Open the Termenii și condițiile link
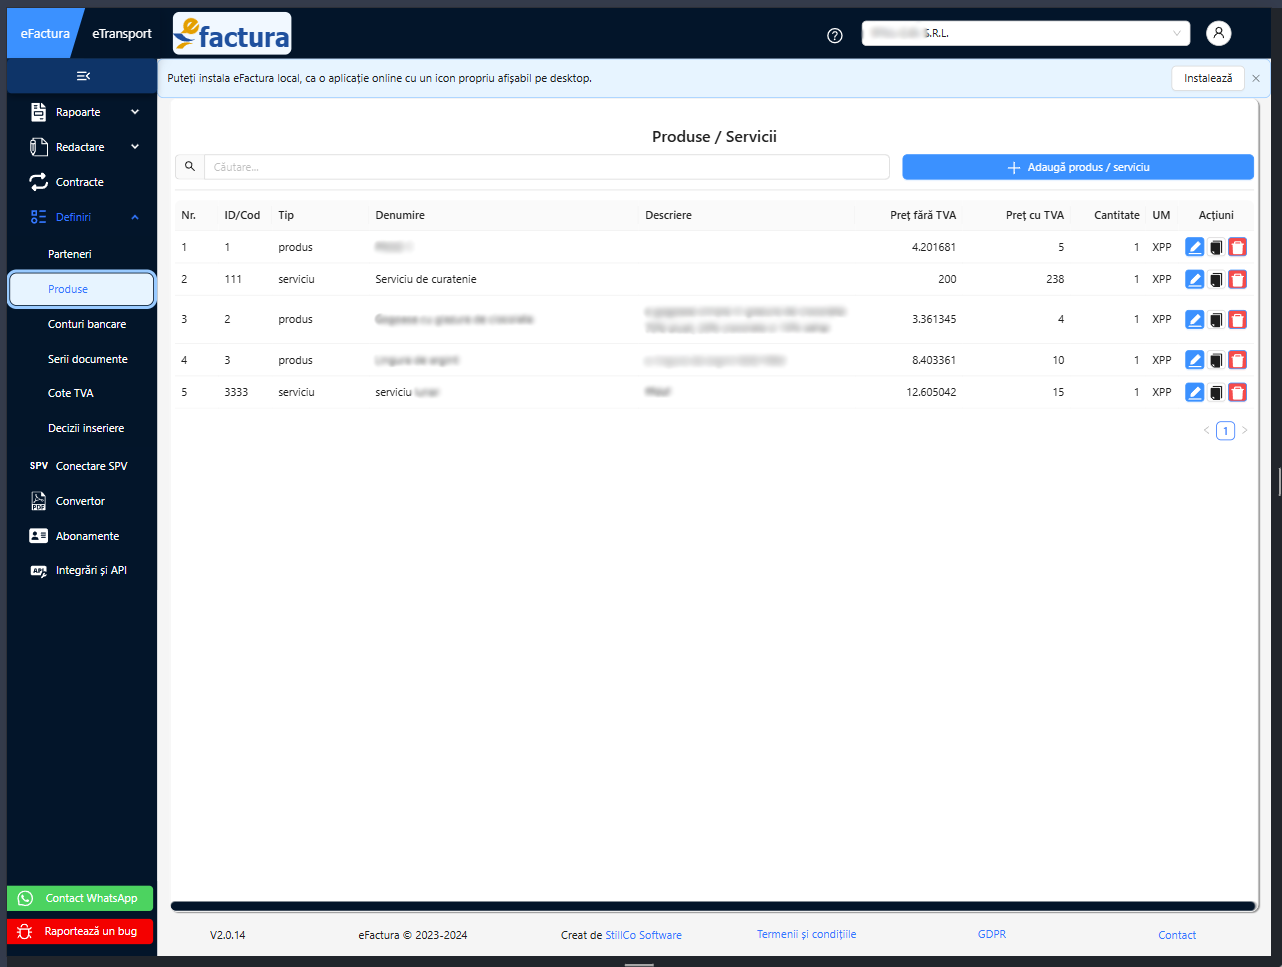Viewport: 1282px width, 967px height. point(806,934)
